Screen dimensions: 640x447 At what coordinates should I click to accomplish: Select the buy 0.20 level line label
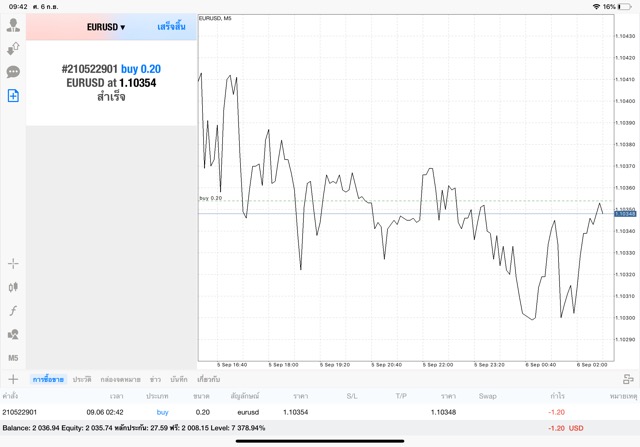[211, 198]
